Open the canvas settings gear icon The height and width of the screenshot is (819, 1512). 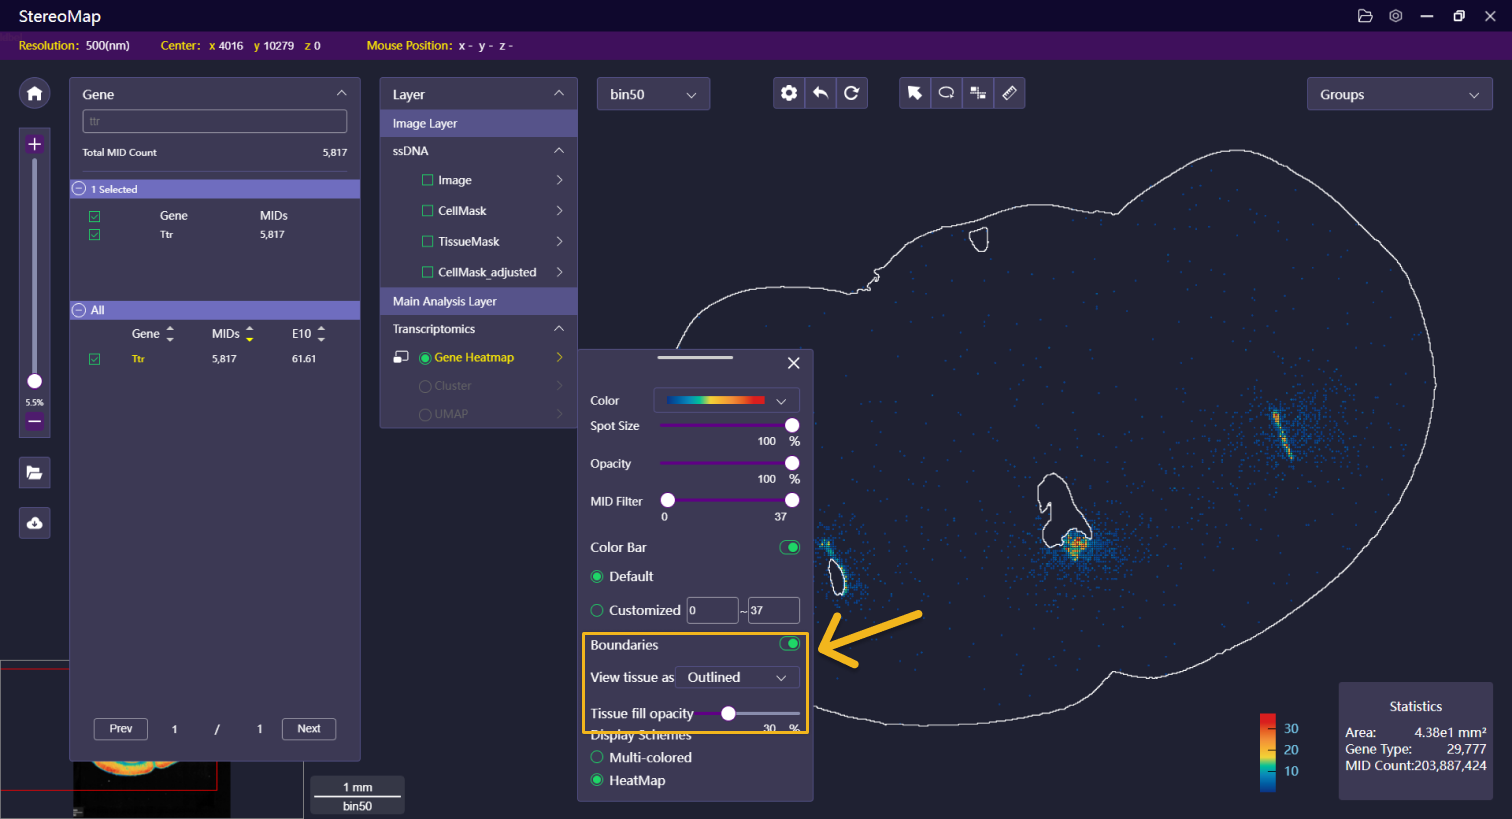[789, 93]
